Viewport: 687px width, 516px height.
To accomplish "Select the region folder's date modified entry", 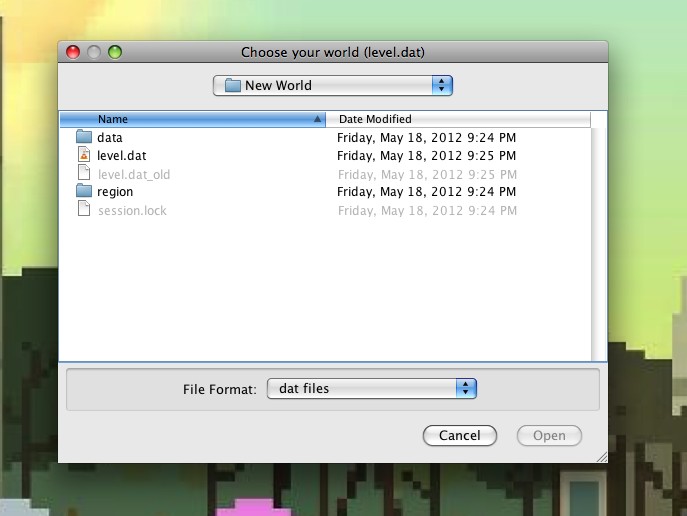I will pos(426,192).
